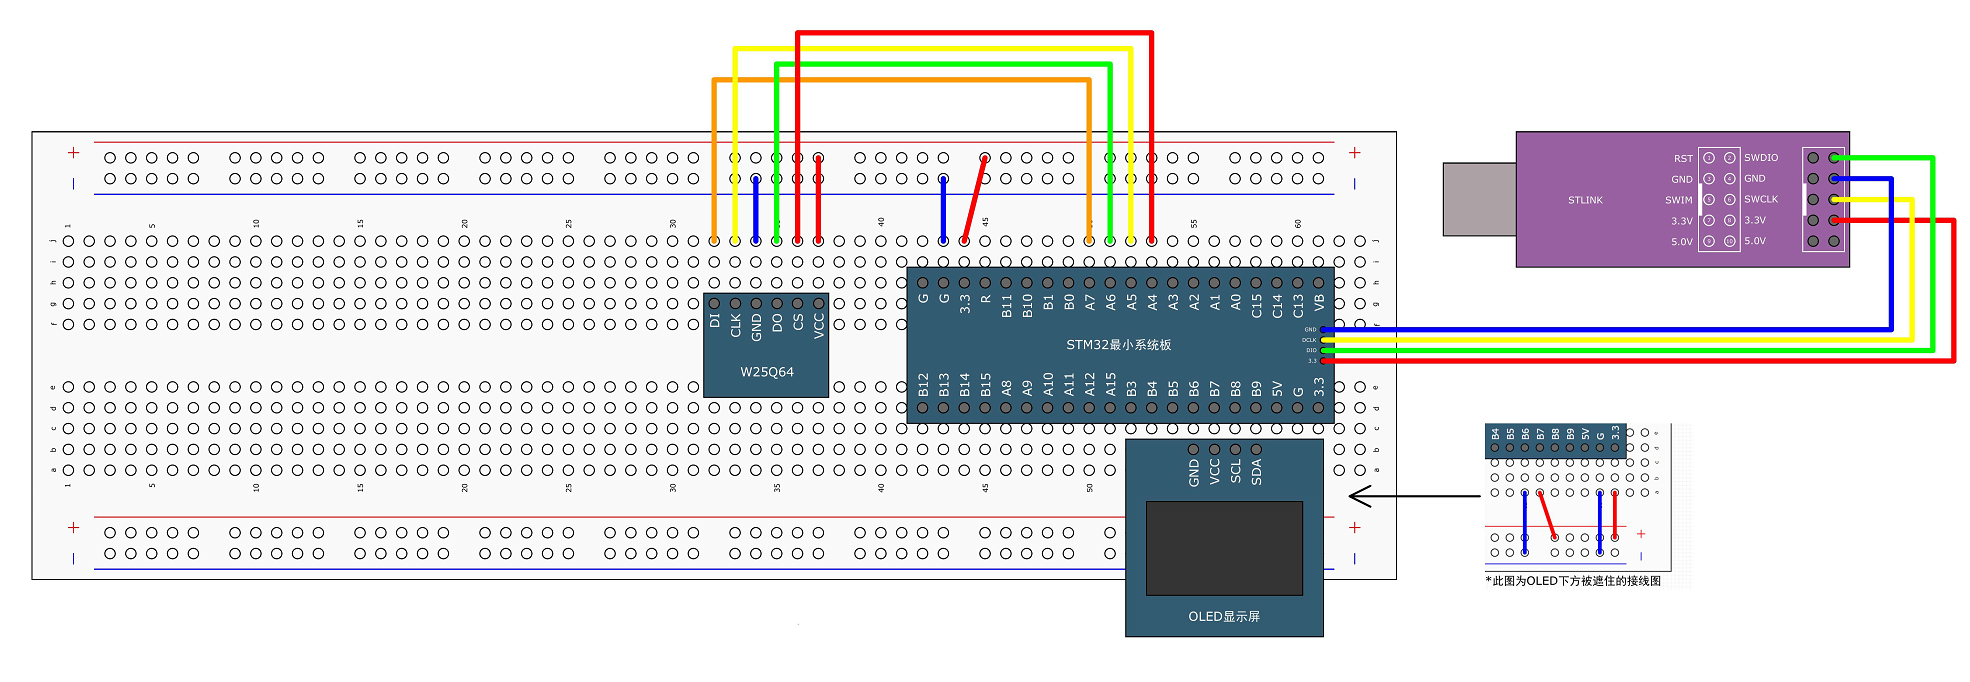The height and width of the screenshot is (682, 1970).
Task: Select the A1 pin label on STM32
Action: tap(1215, 302)
